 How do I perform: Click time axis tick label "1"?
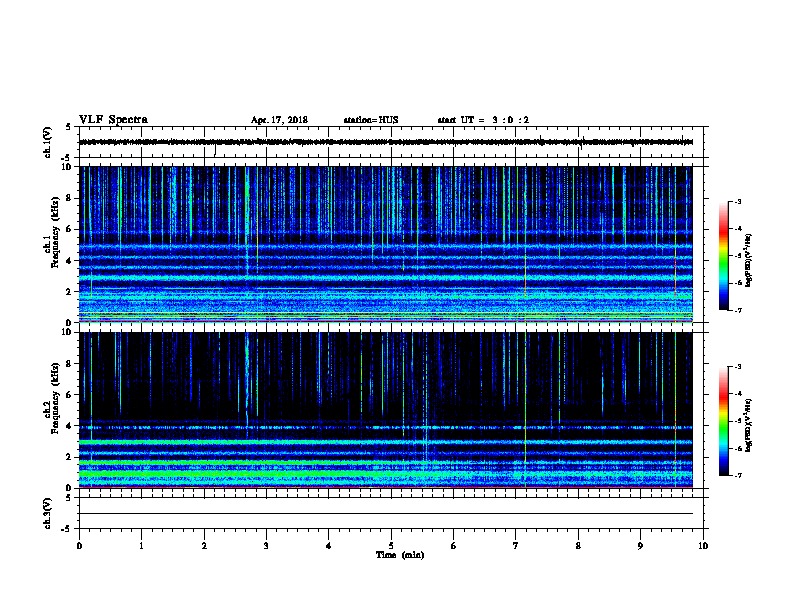tap(141, 546)
